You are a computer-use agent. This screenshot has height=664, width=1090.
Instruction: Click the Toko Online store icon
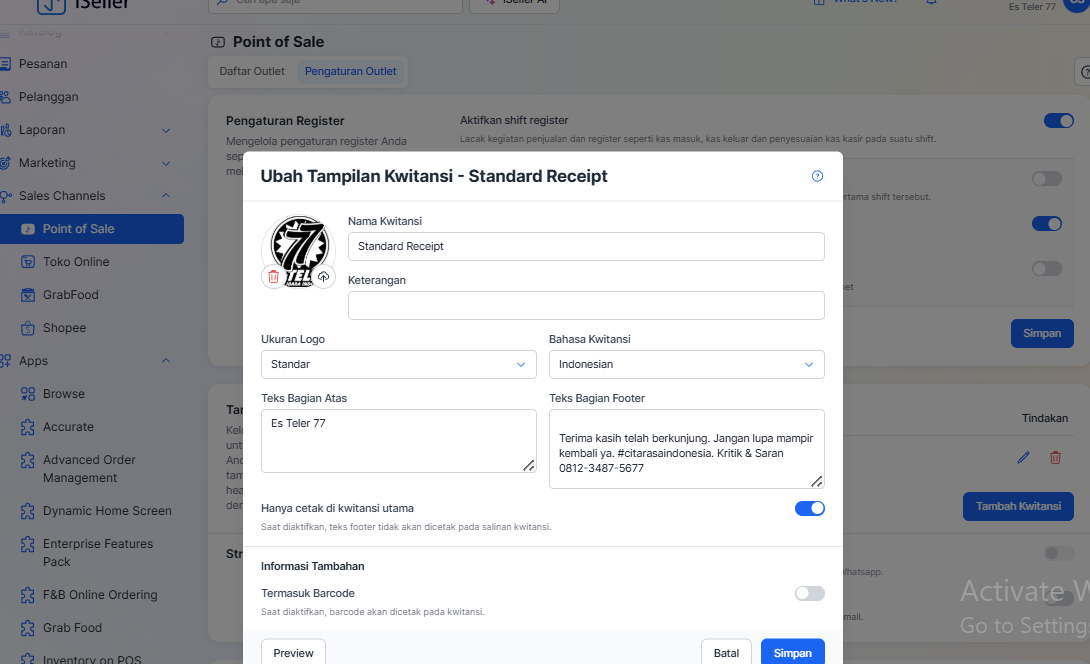click(x=28, y=262)
